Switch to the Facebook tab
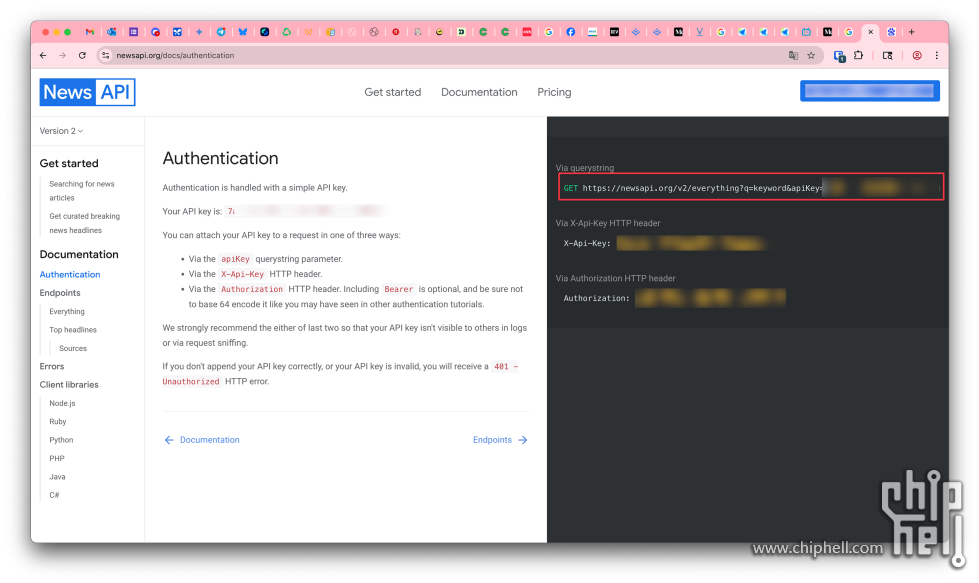Viewport: 979px width, 583px height. click(x=571, y=32)
